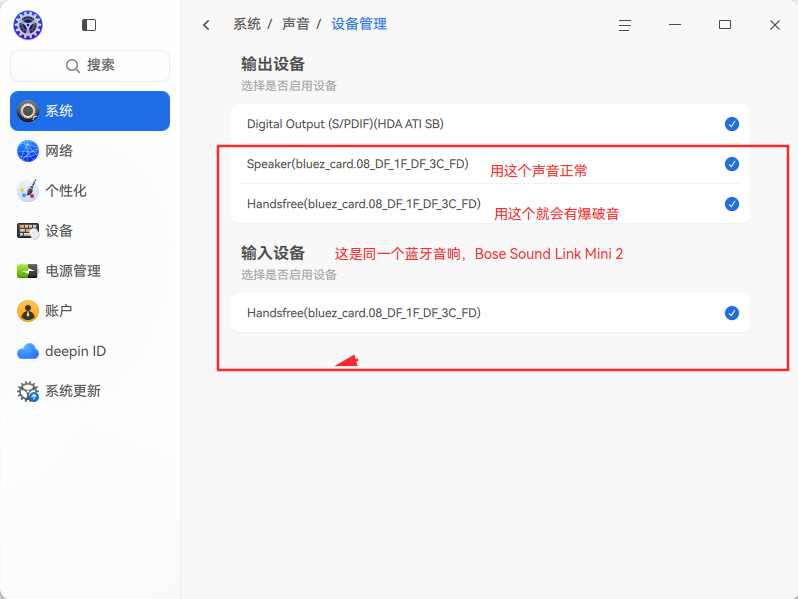Click the deepin ID cloud icon
The width and height of the screenshot is (798, 599).
tap(28, 351)
